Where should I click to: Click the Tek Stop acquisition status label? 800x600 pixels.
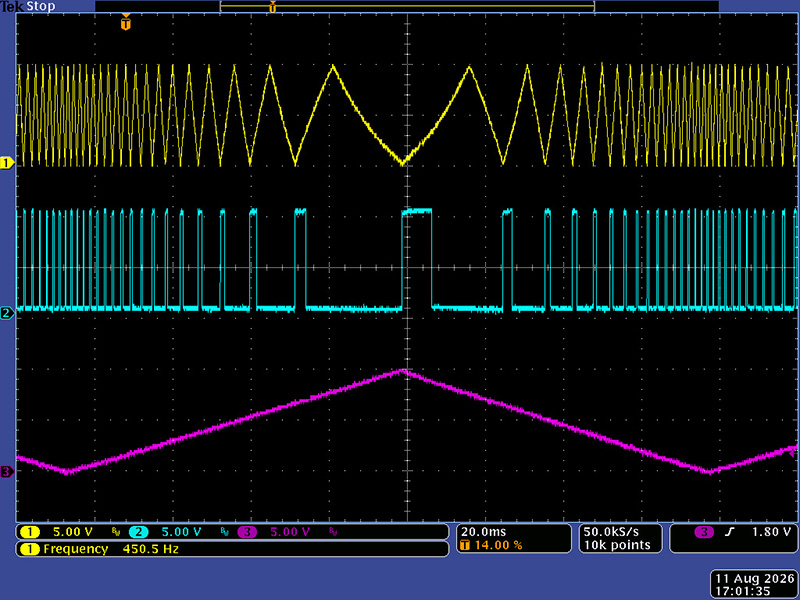coord(28,7)
